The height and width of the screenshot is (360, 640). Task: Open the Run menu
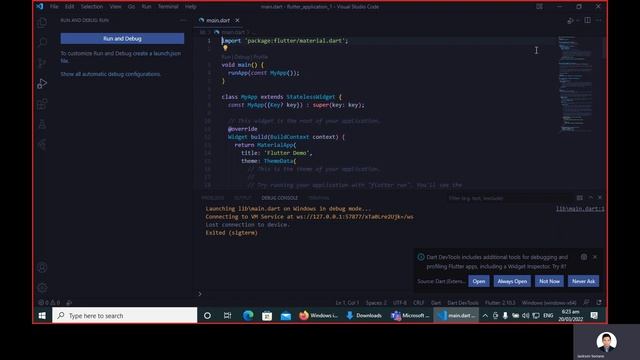[146, 7]
